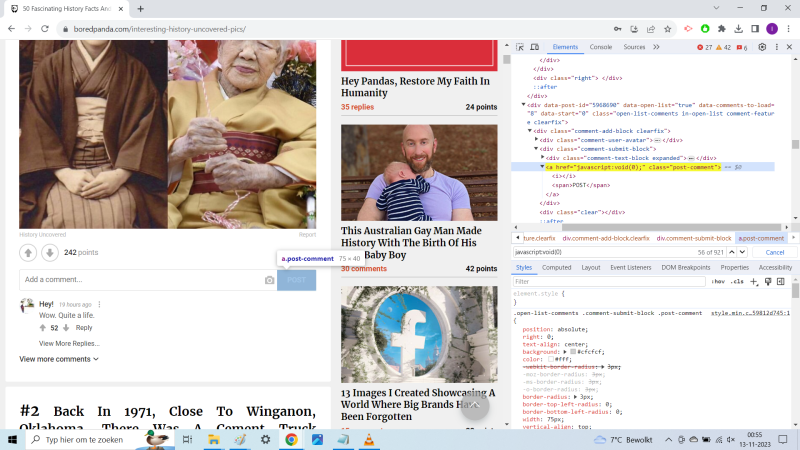The width and height of the screenshot is (800, 450).
Task: Open the DevTools three-dot customize menu
Action: pyautogui.click(x=777, y=47)
